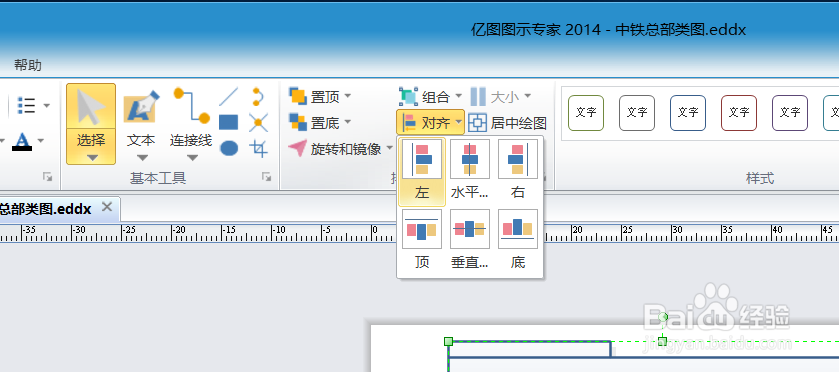839x372 pixels.
Task: Open Basic Tools group dialog launcher
Action: (266, 177)
